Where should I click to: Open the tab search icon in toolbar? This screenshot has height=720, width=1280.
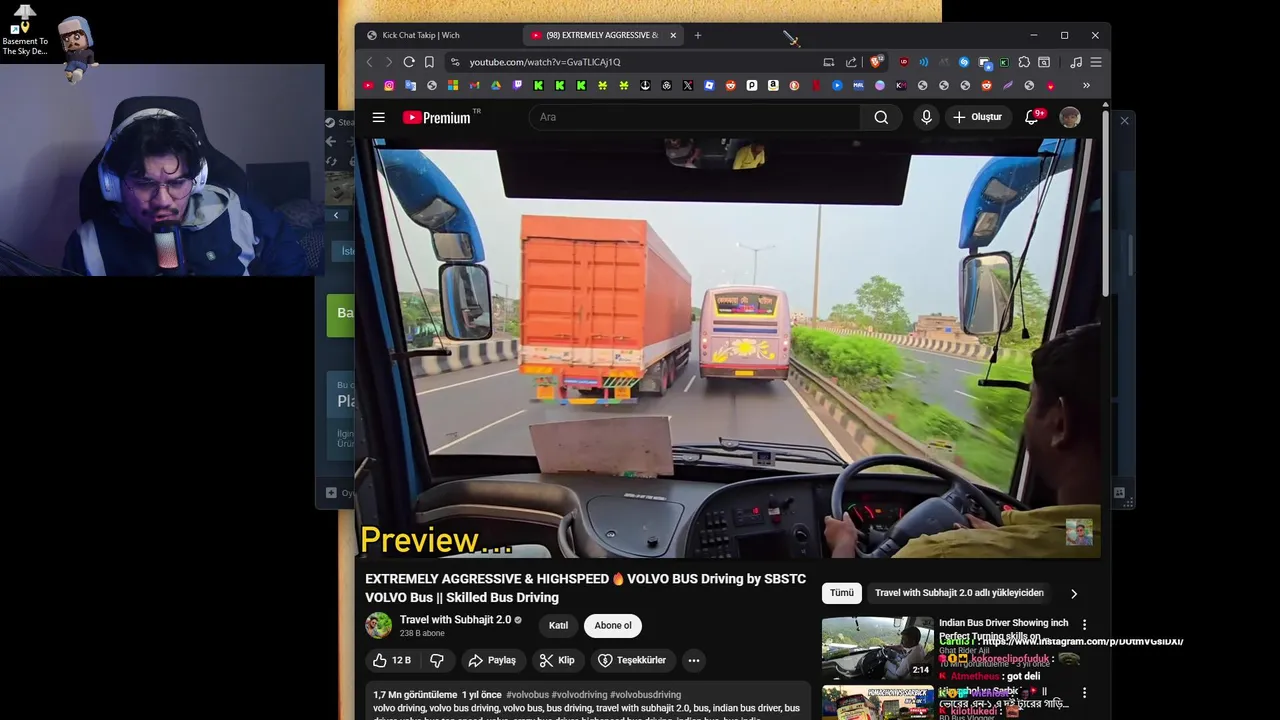[1044, 62]
